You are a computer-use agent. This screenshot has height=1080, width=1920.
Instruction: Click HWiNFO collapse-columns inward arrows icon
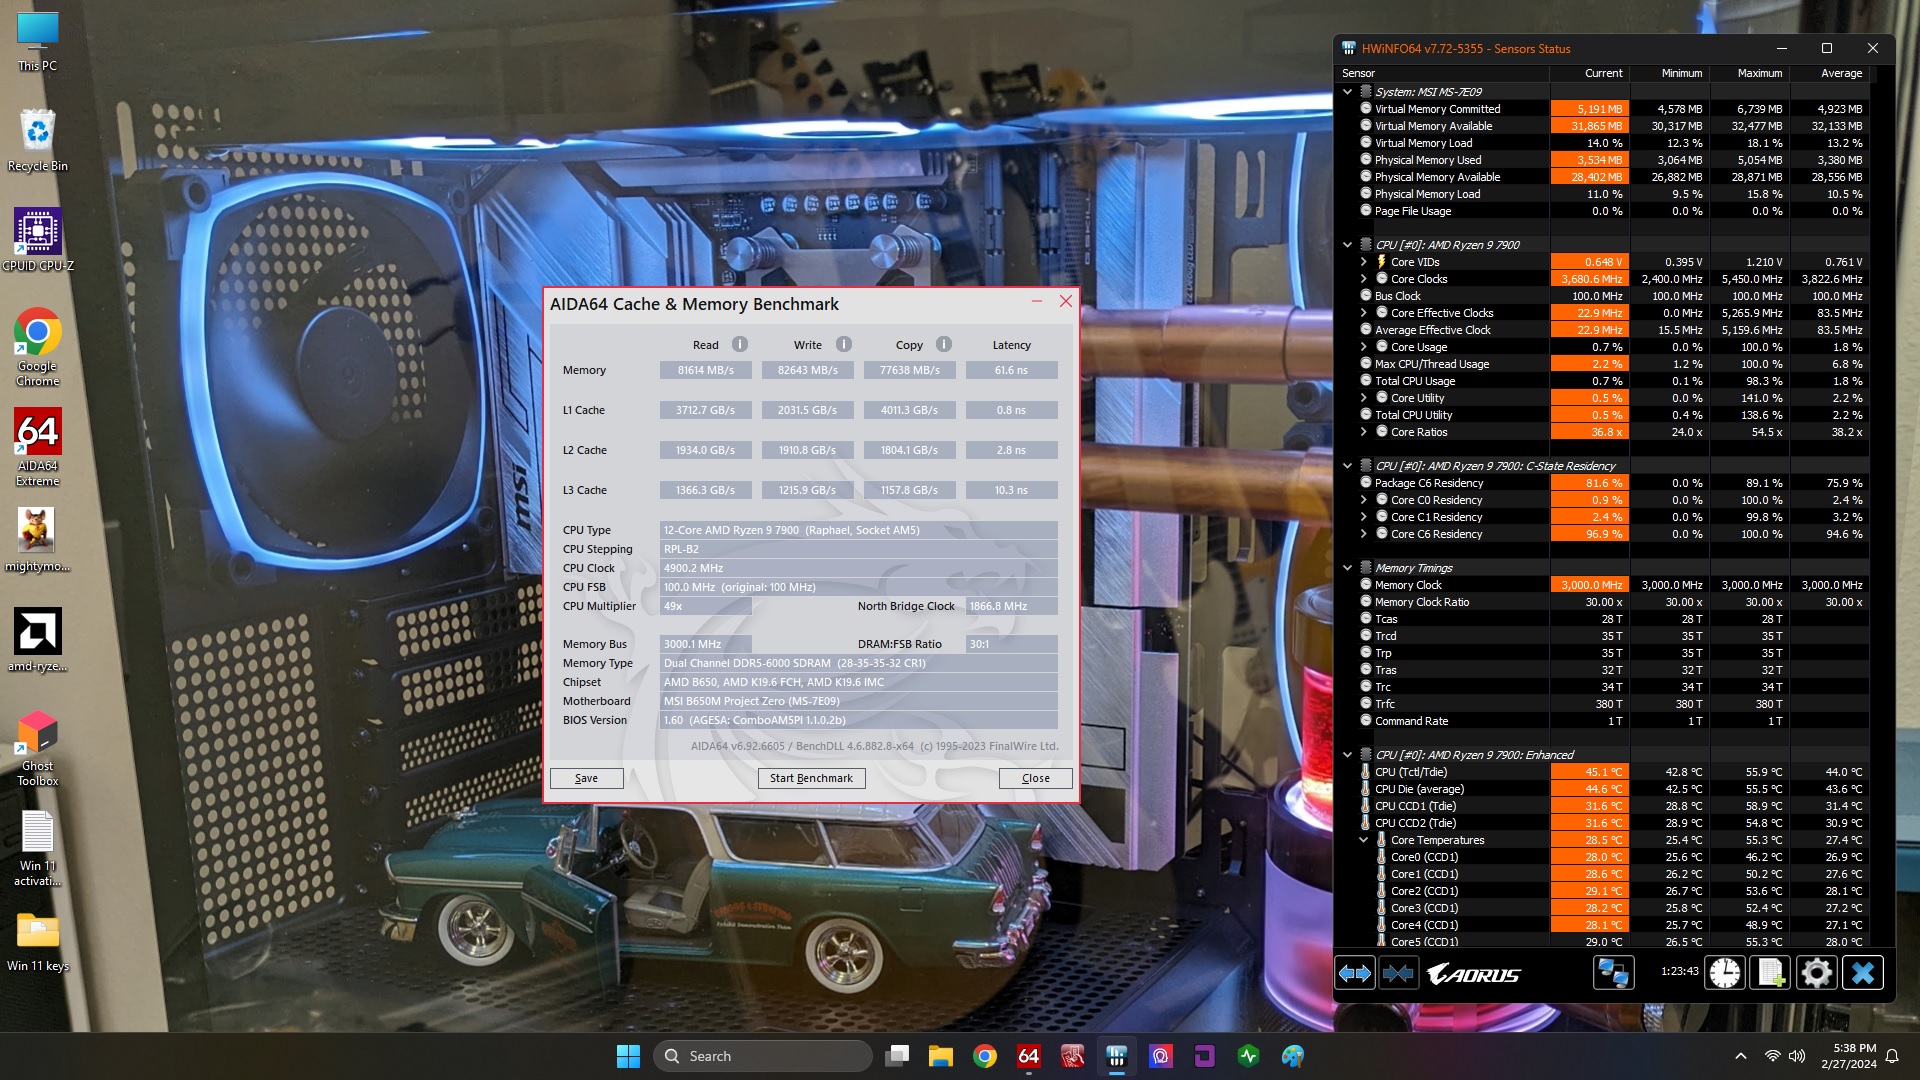[x=1398, y=973]
